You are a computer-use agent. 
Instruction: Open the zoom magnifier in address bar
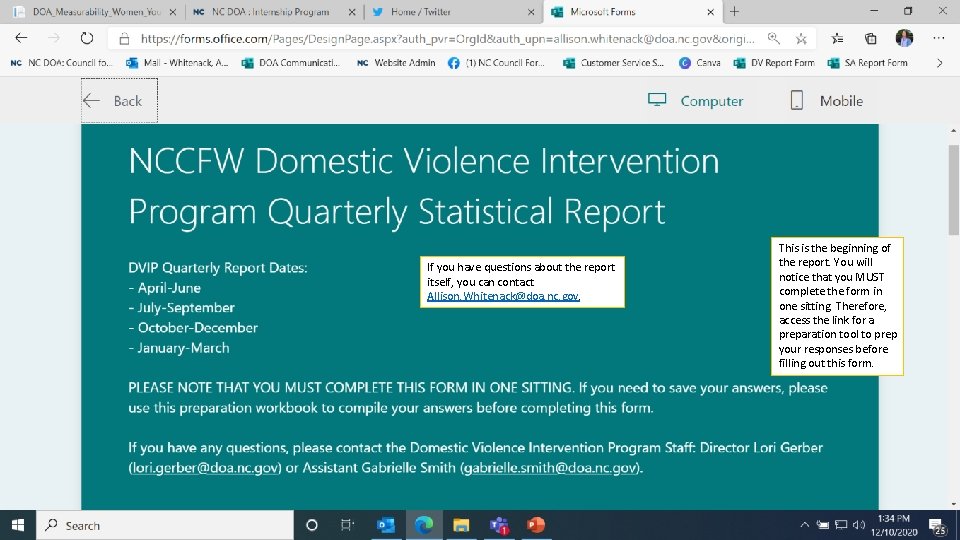coord(774,39)
